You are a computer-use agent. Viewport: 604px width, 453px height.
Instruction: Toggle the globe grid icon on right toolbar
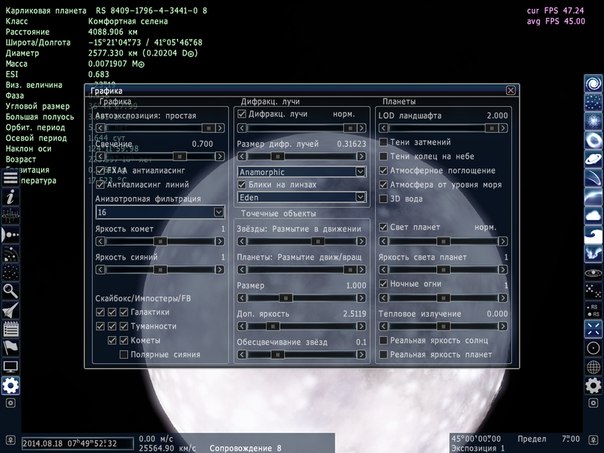coord(593,367)
